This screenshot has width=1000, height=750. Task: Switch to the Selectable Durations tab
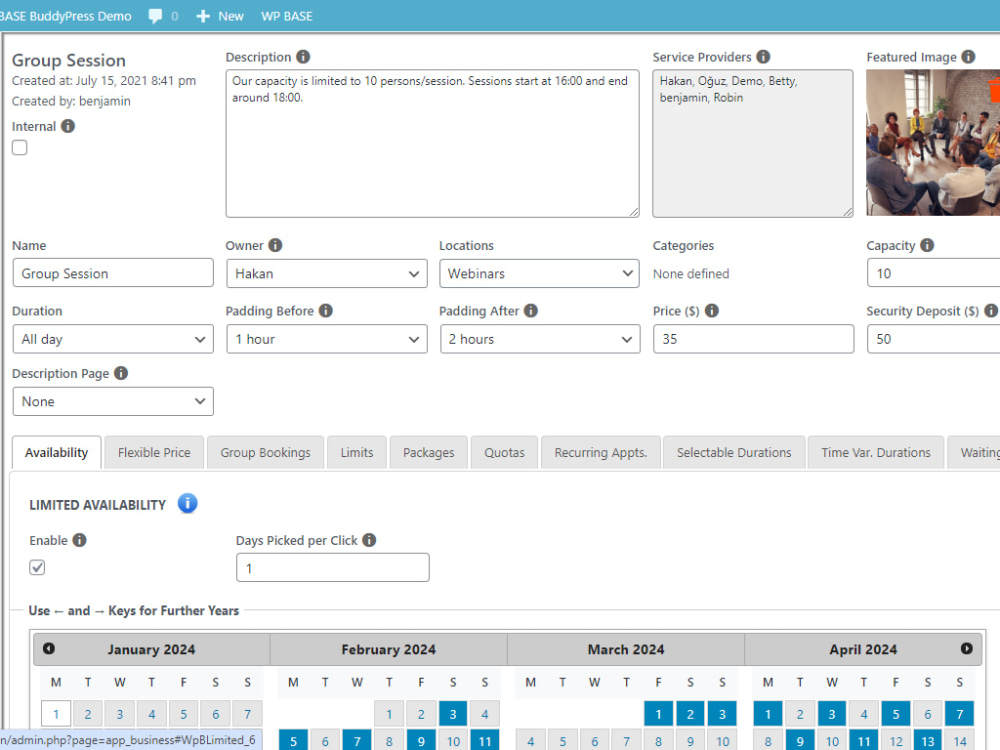(x=733, y=453)
